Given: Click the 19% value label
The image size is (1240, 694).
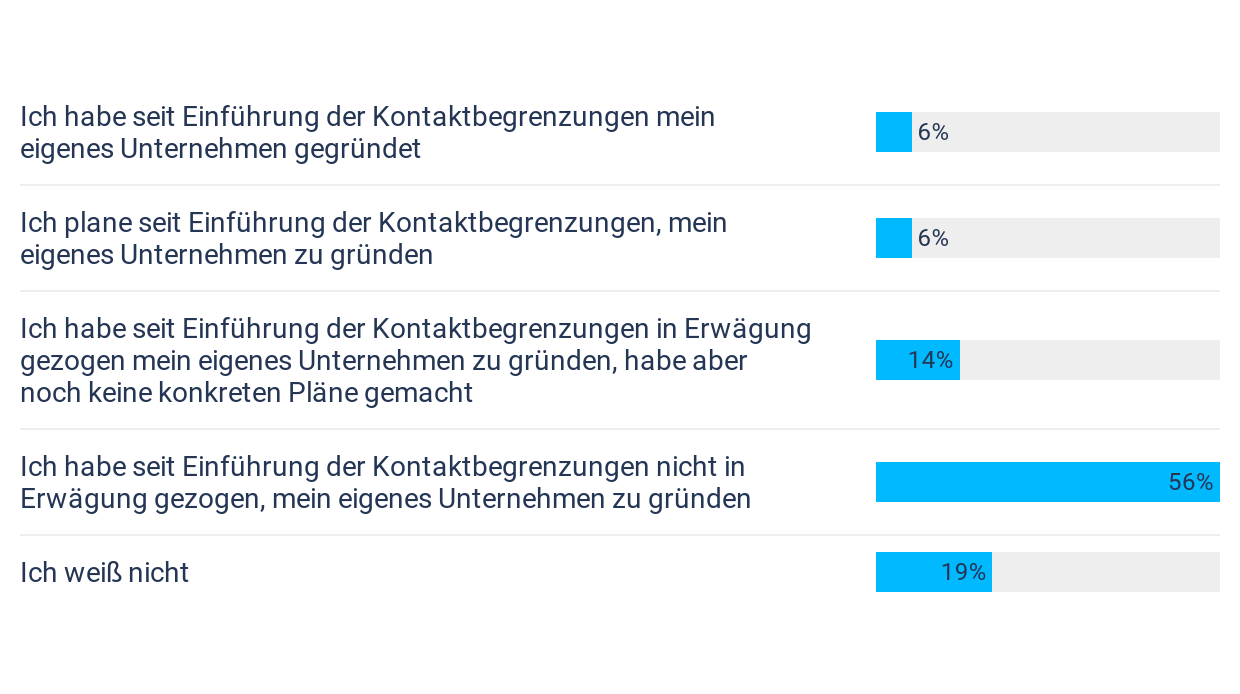Looking at the screenshot, I should pos(963,572).
